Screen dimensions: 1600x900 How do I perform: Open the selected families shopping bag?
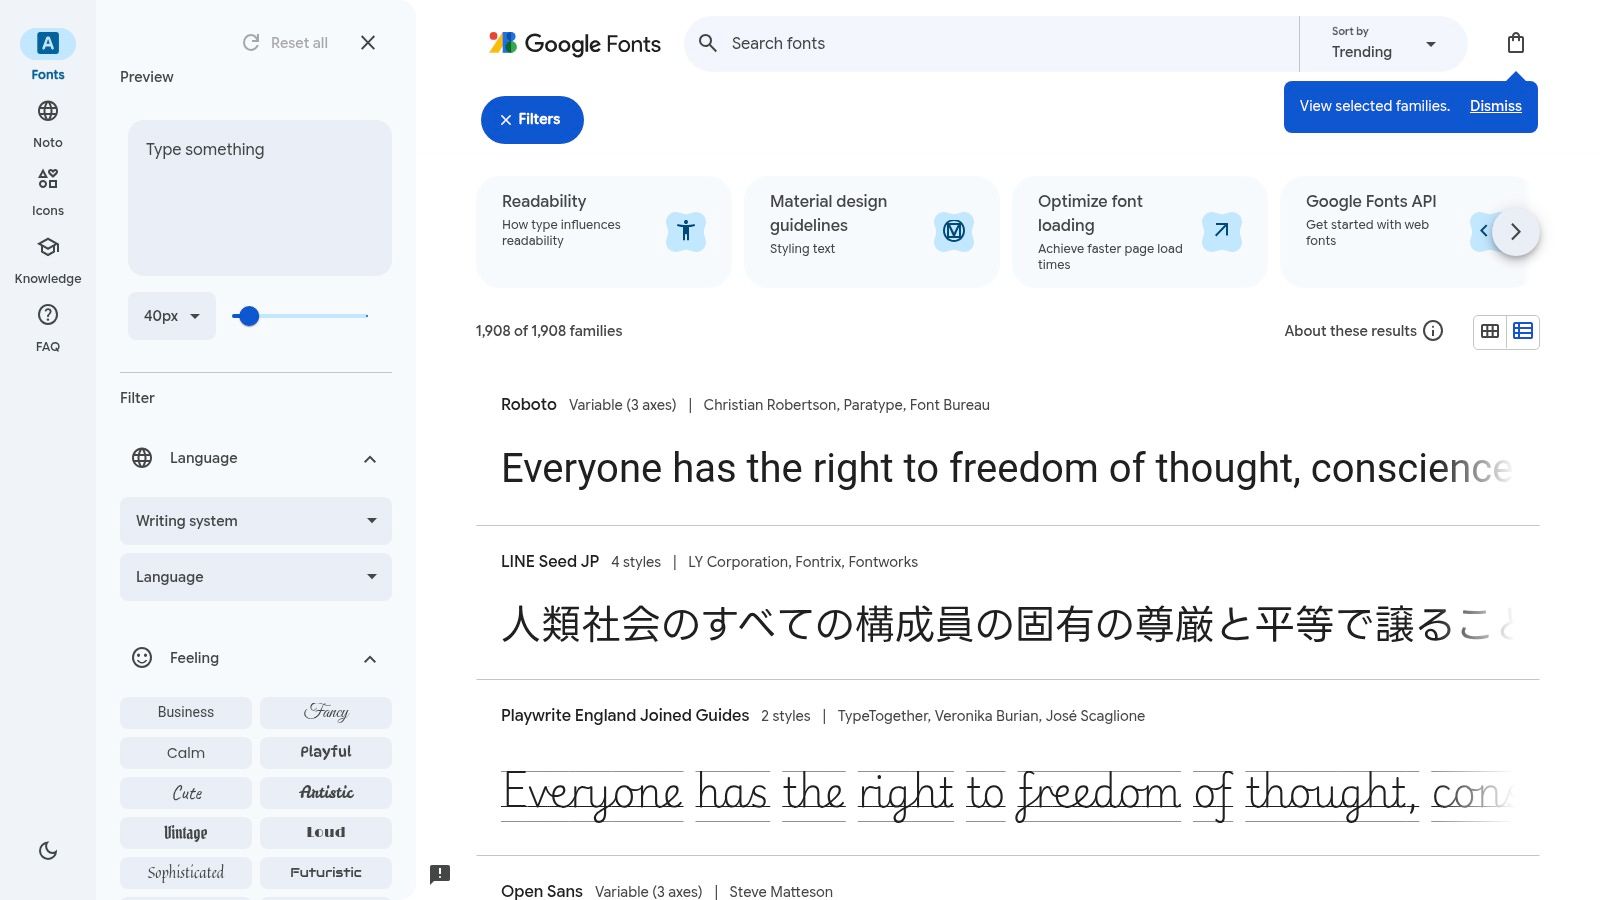click(1516, 43)
